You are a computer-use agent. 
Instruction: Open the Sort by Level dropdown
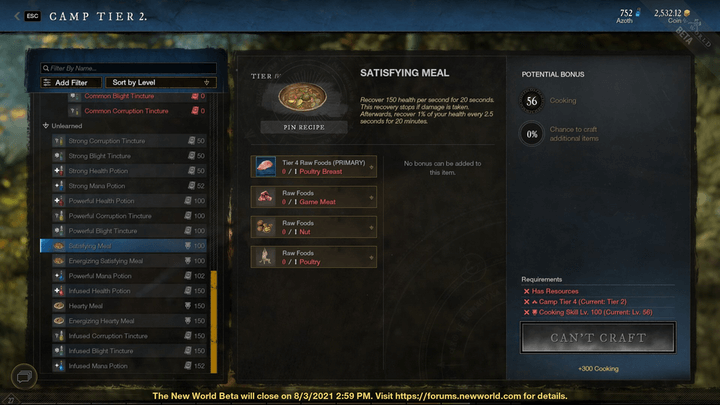point(161,83)
